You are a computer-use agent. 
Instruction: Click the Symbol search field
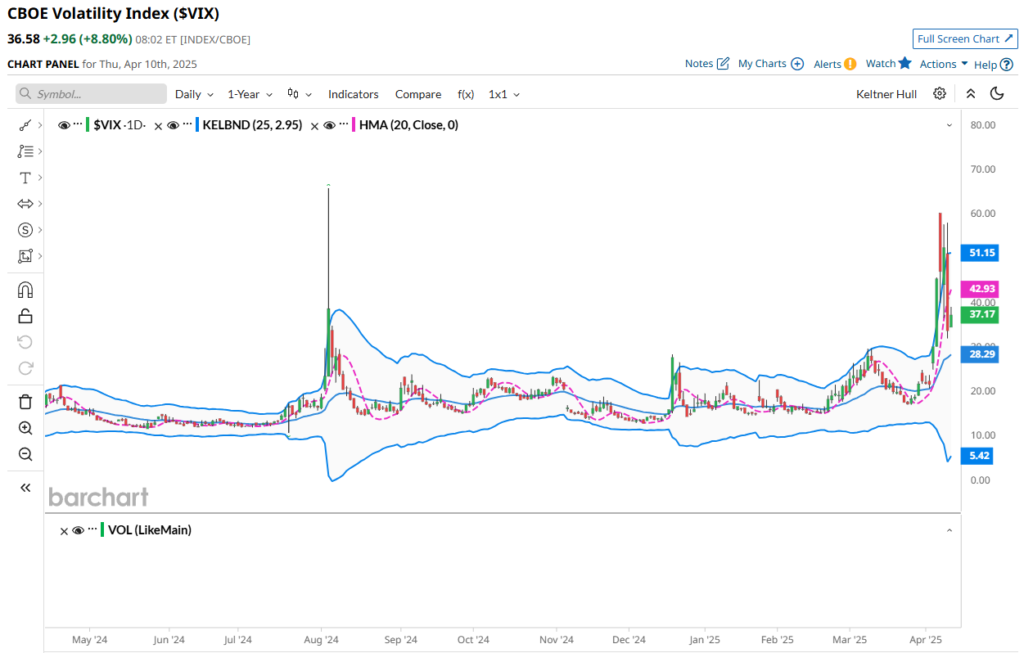click(x=92, y=94)
